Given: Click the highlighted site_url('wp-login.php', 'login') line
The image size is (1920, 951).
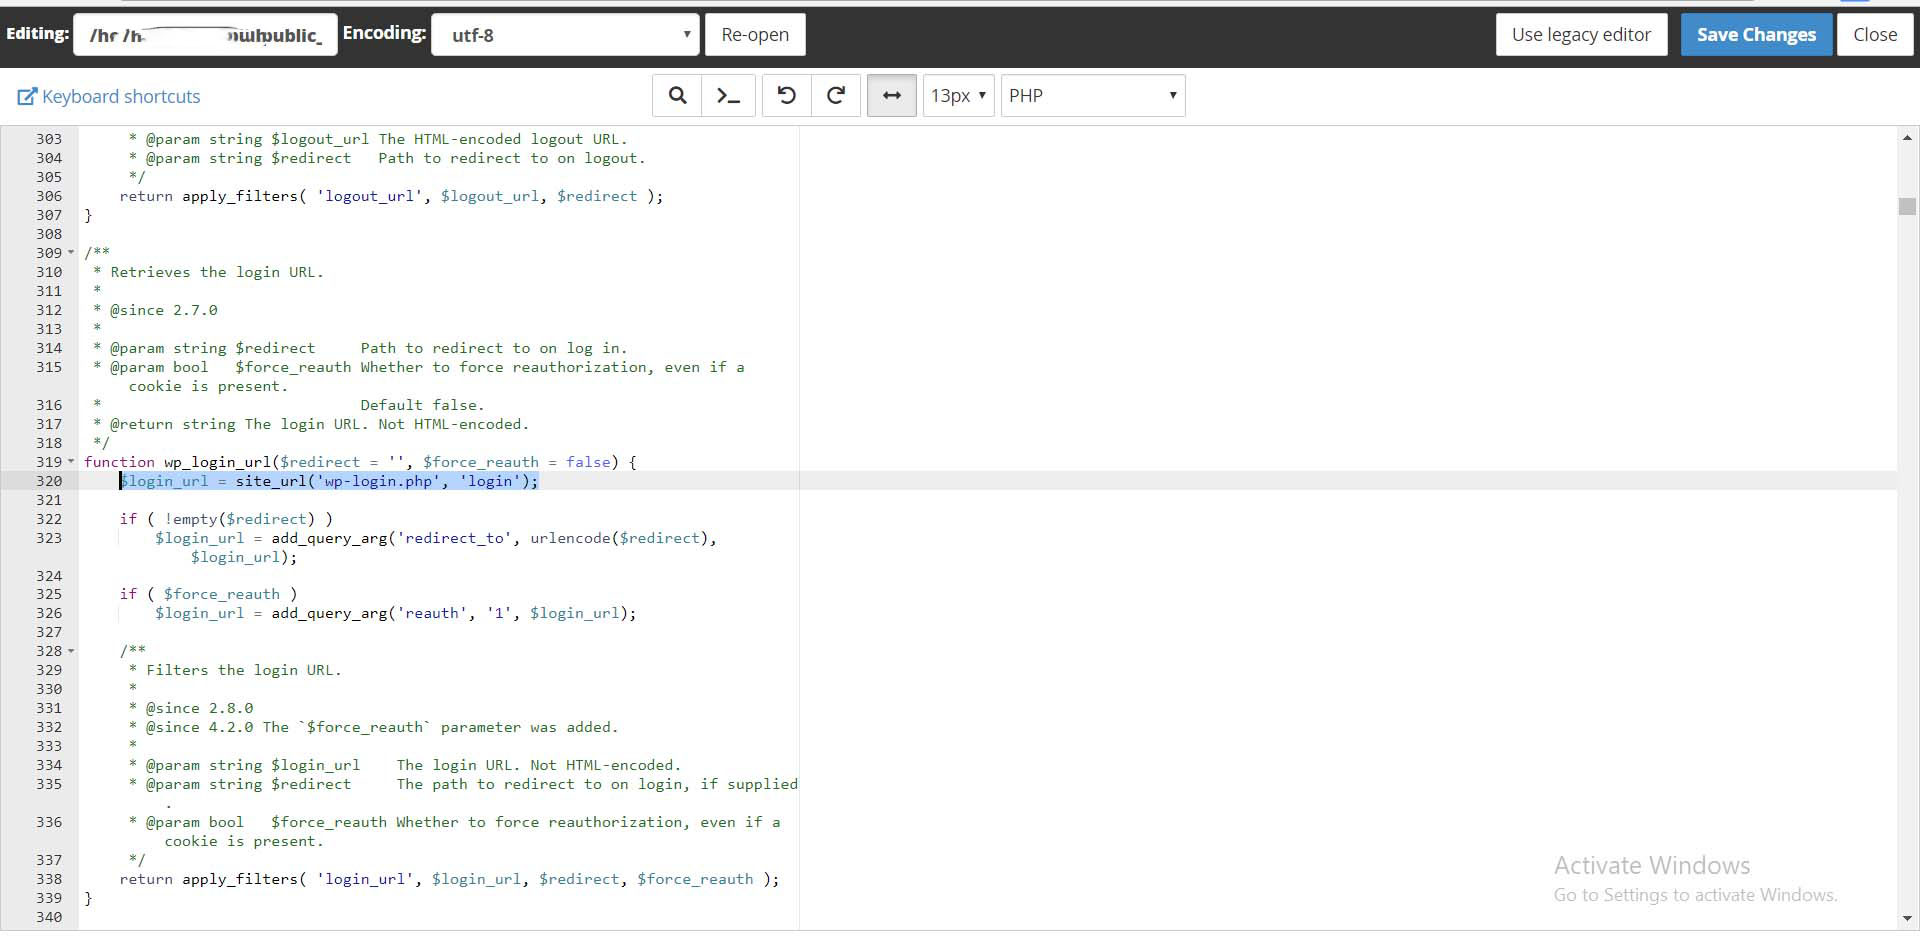Looking at the screenshot, I should click(329, 481).
